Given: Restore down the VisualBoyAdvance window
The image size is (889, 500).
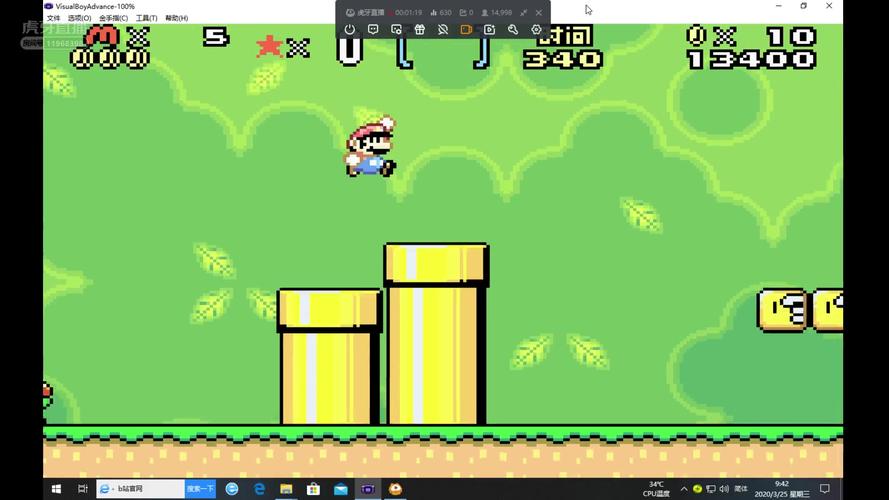Looking at the screenshot, I should [804, 6].
